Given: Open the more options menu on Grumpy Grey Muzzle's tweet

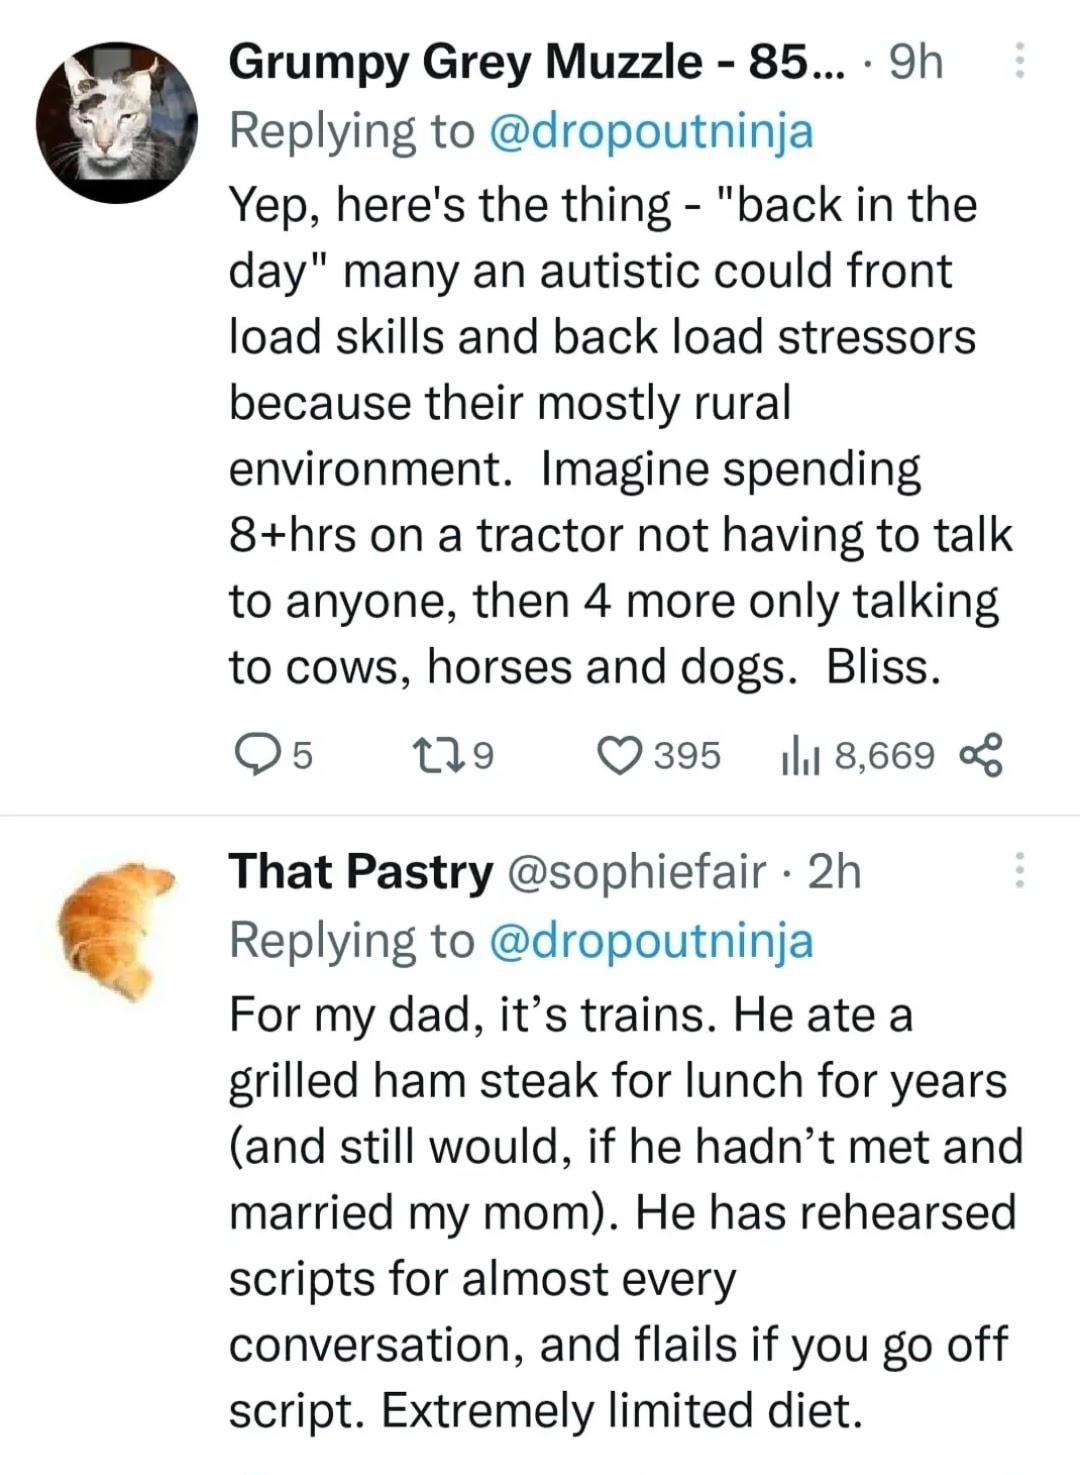Looking at the screenshot, I should 1019,62.
